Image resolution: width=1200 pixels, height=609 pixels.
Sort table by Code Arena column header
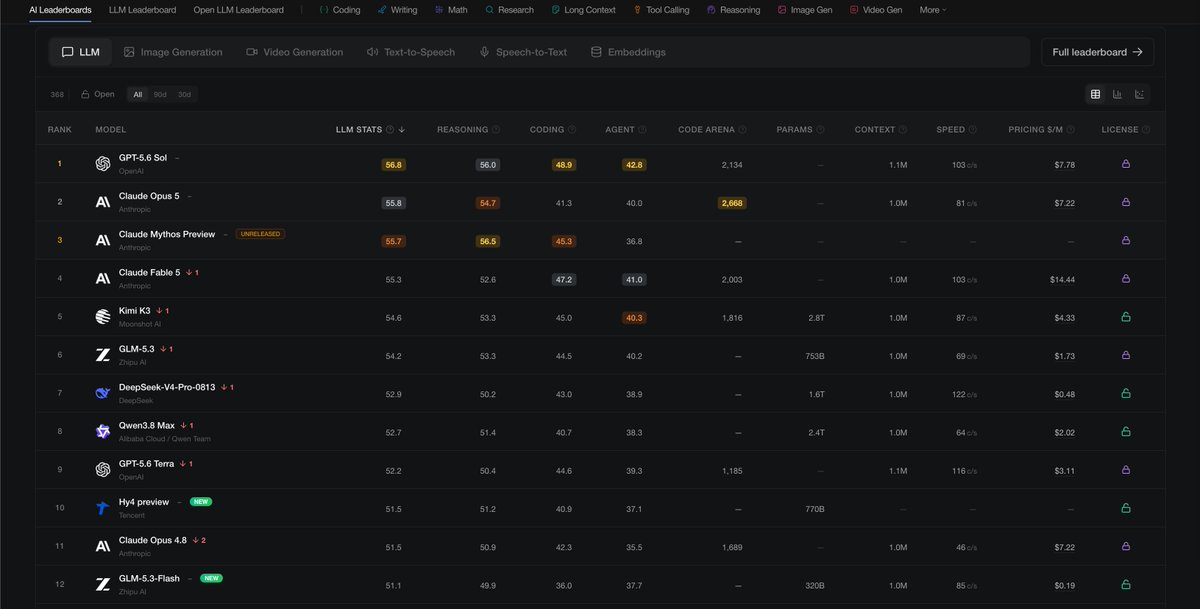(706, 130)
